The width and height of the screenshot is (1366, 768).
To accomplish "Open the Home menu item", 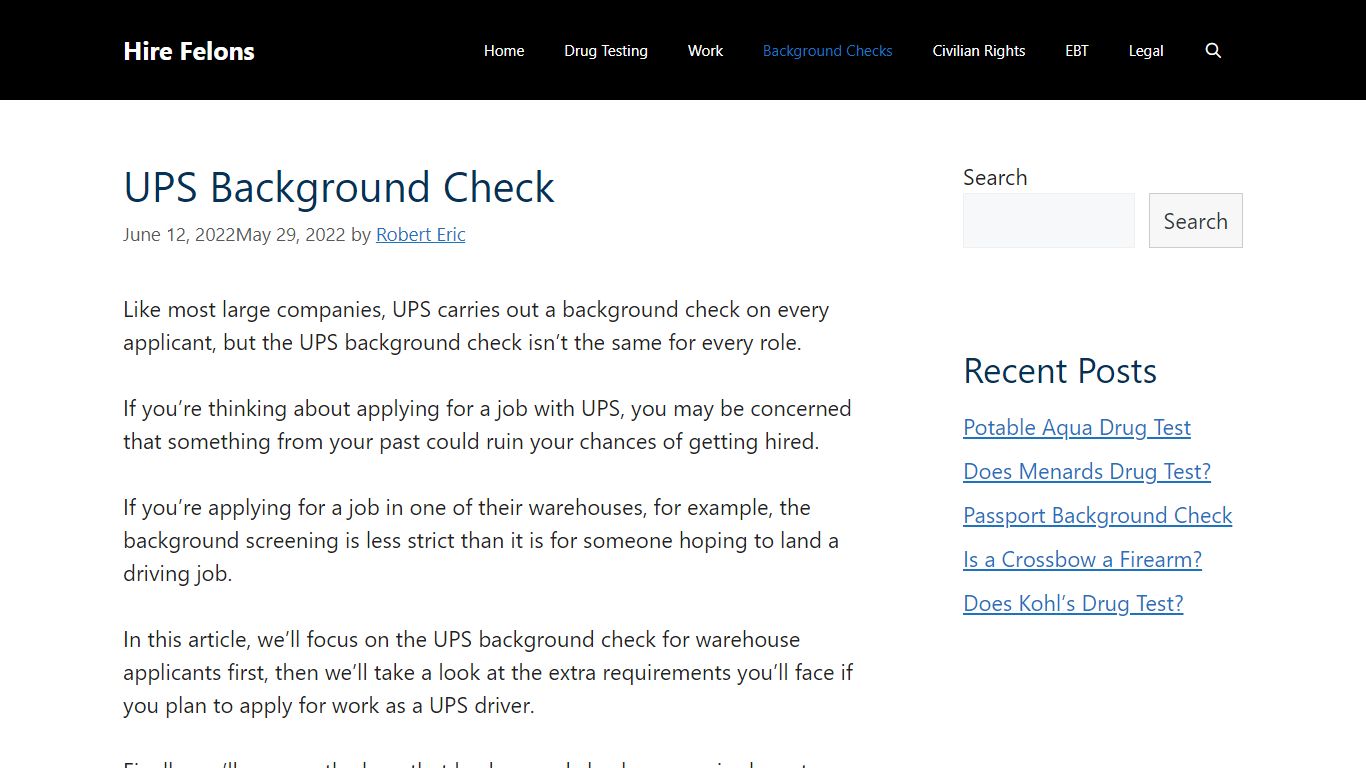I will click(504, 51).
